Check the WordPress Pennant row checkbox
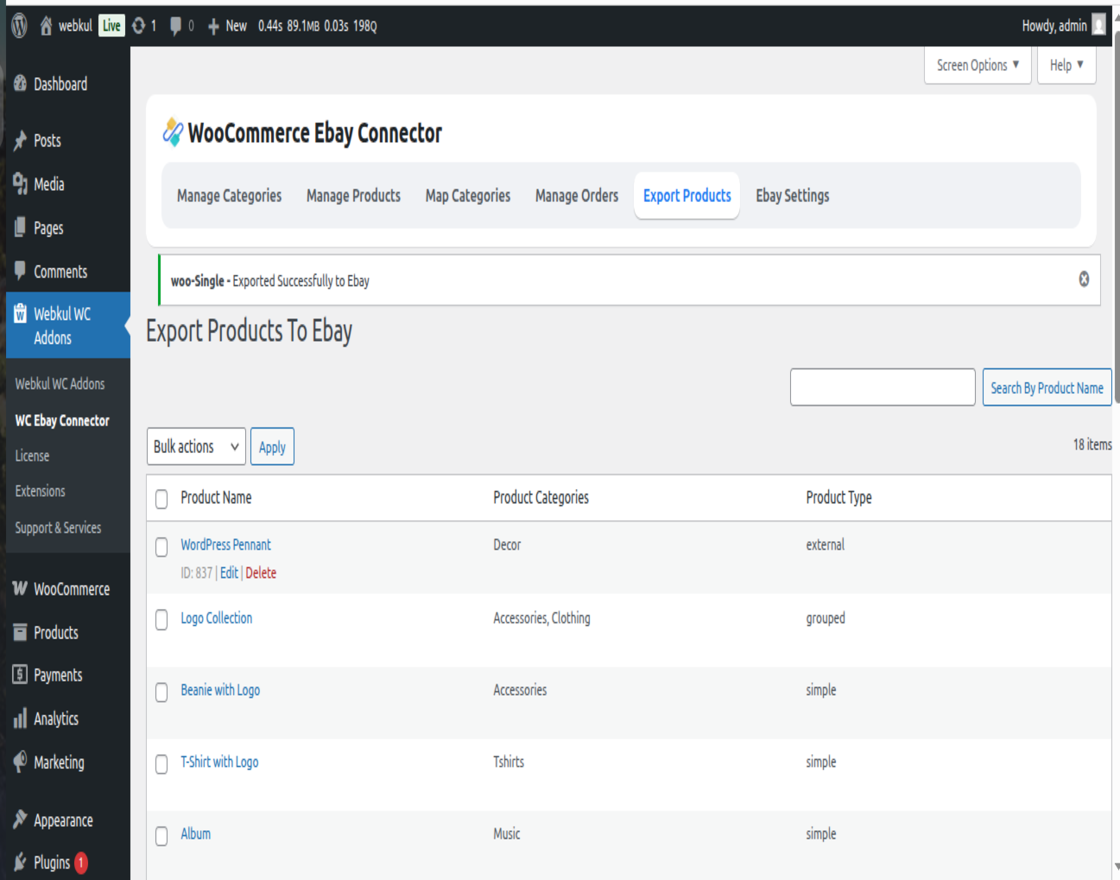 [x=161, y=546]
